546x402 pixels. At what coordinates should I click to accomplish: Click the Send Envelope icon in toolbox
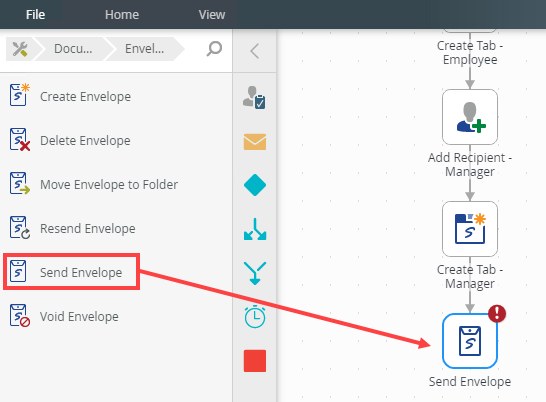[x=18, y=271]
